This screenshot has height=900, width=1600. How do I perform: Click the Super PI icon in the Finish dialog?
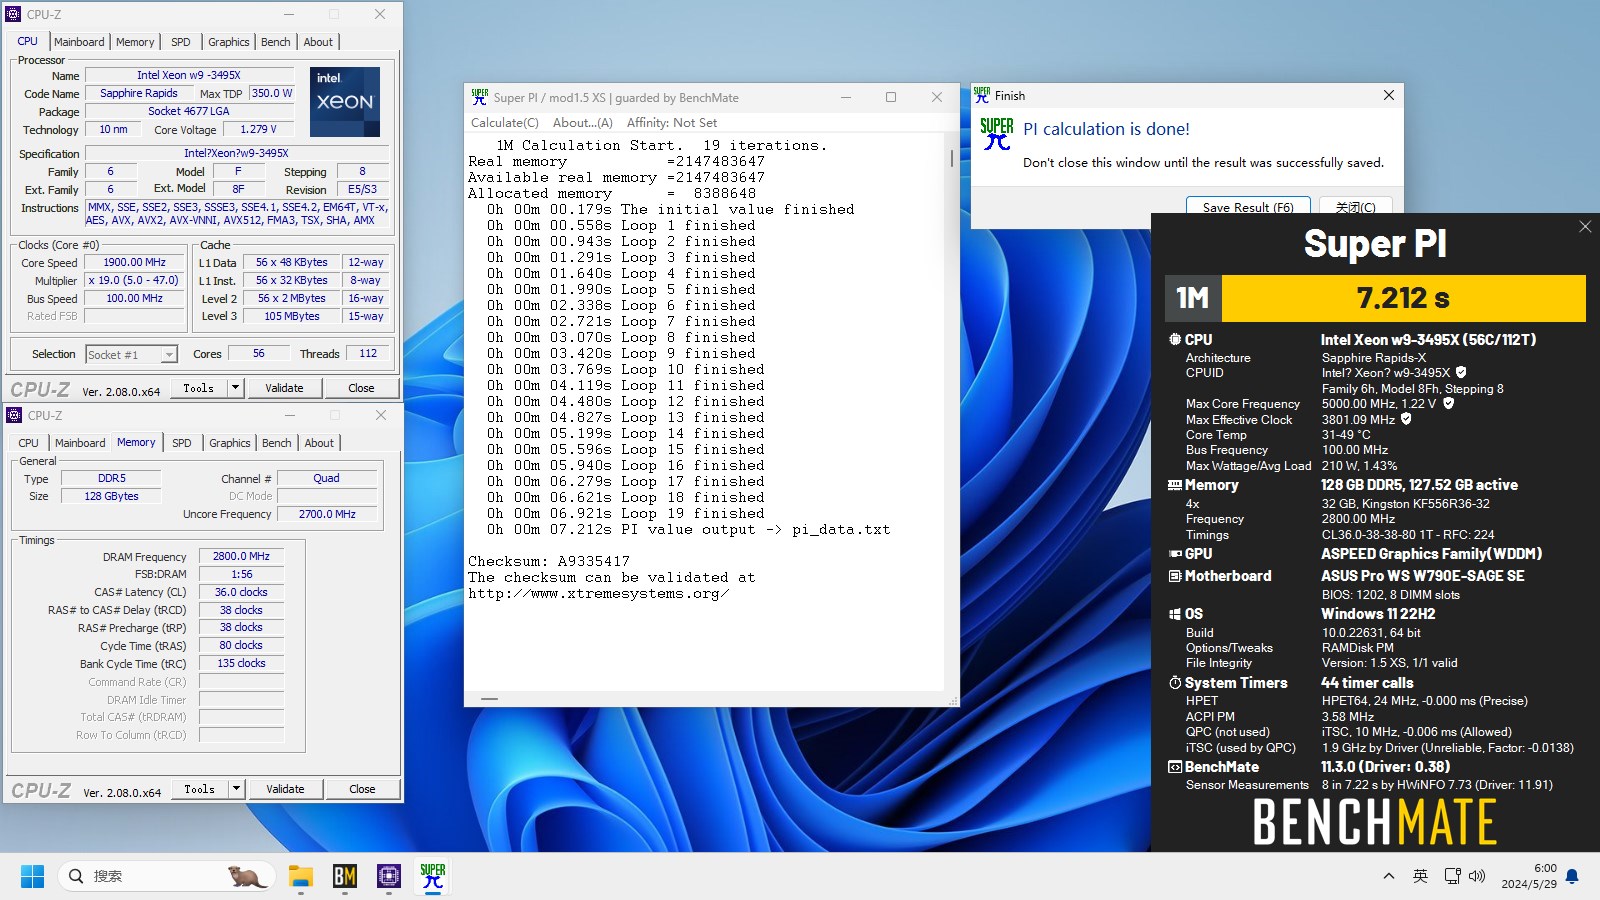tap(997, 134)
